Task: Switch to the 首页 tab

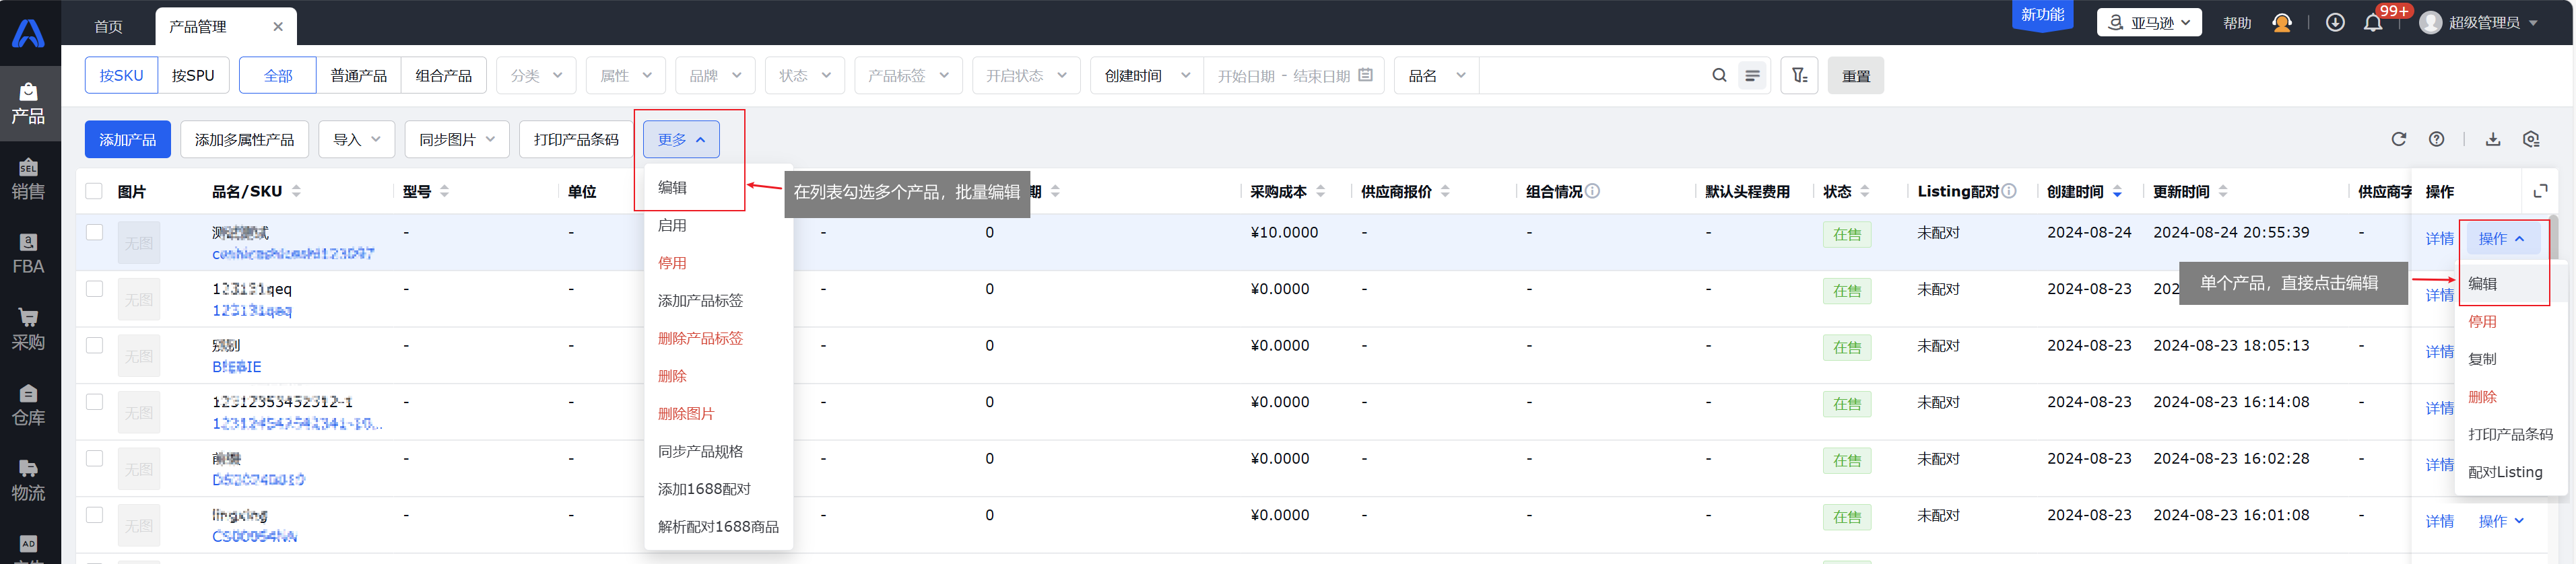Action: (108, 27)
